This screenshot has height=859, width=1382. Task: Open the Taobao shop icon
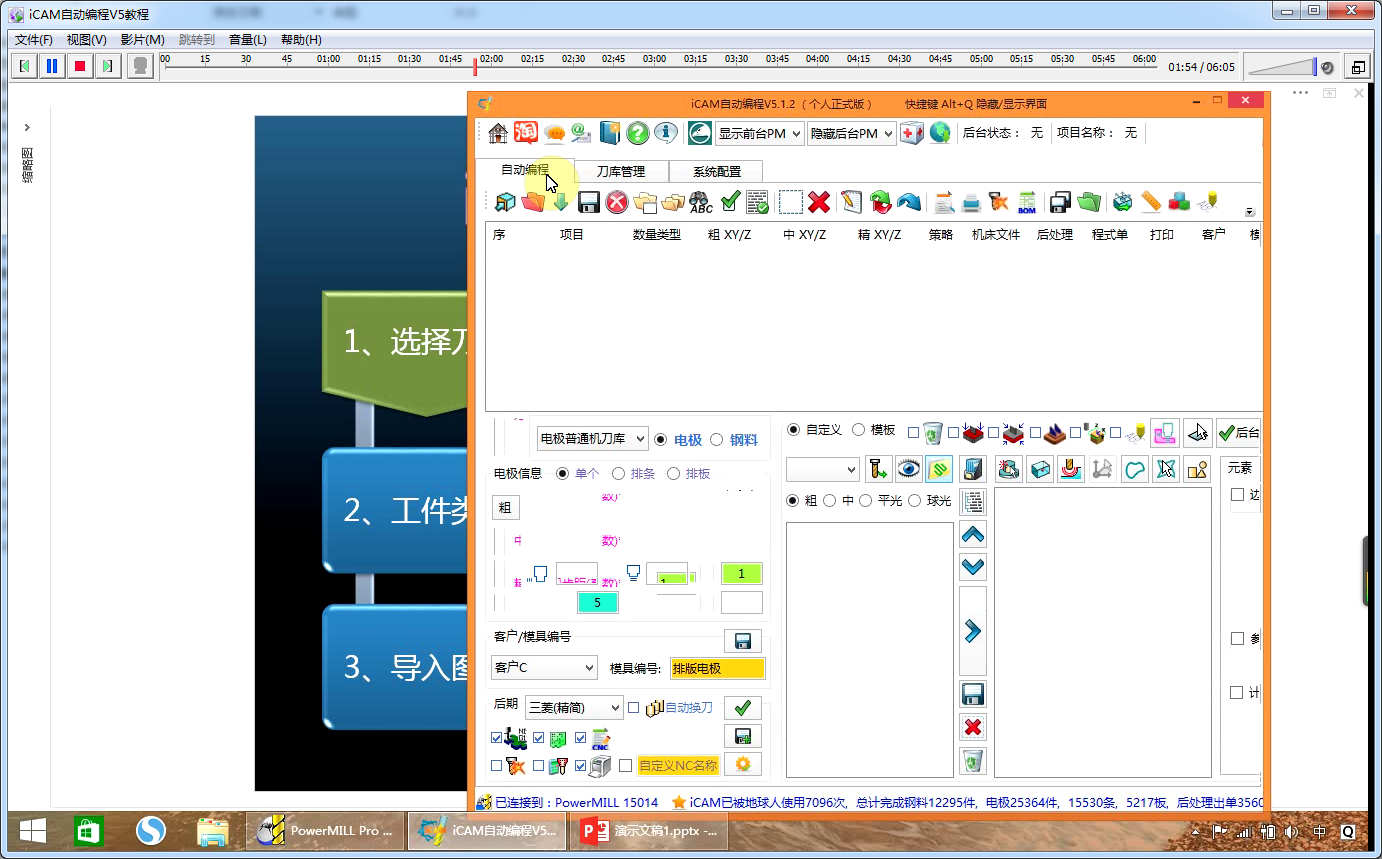(x=526, y=133)
